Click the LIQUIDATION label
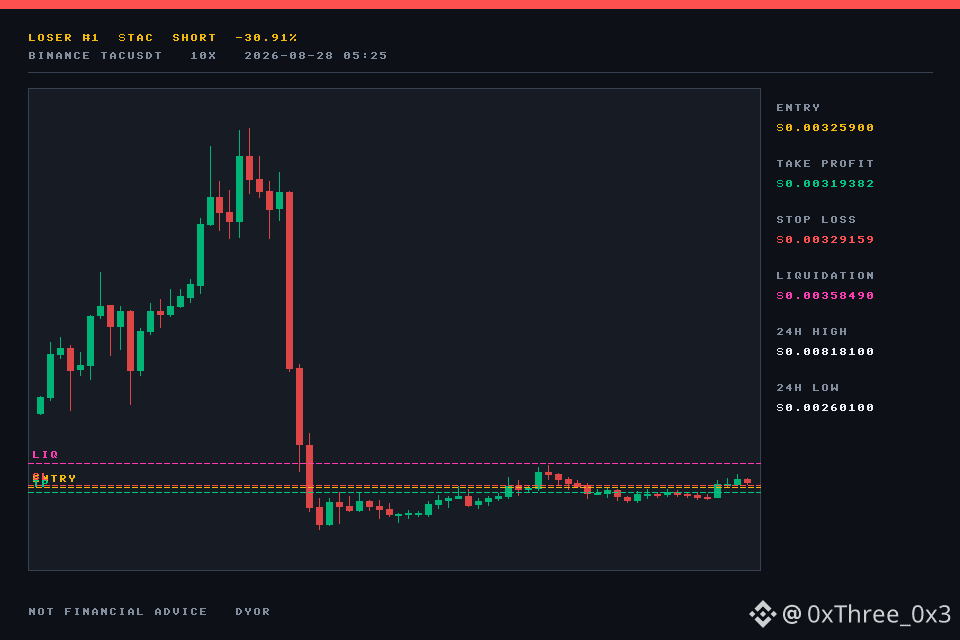960x640 pixels. pos(825,276)
